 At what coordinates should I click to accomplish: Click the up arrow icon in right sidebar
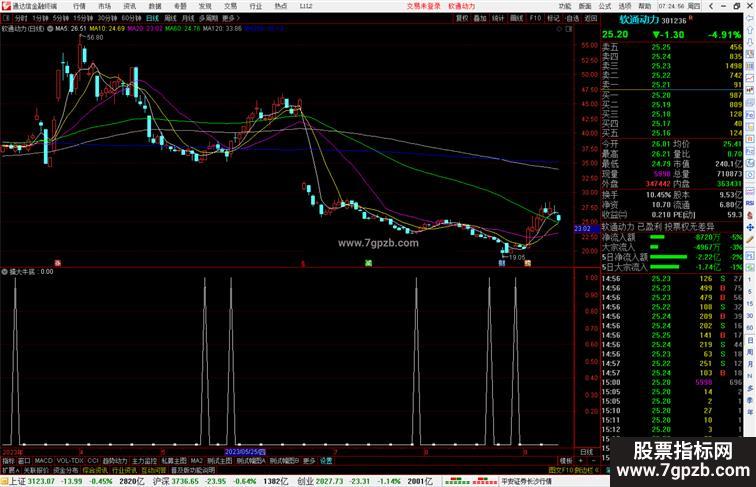pyautogui.click(x=750, y=30)
